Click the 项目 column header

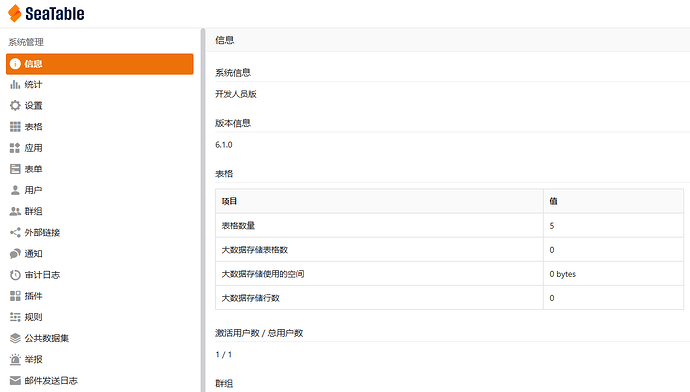(x=379, y=201)
